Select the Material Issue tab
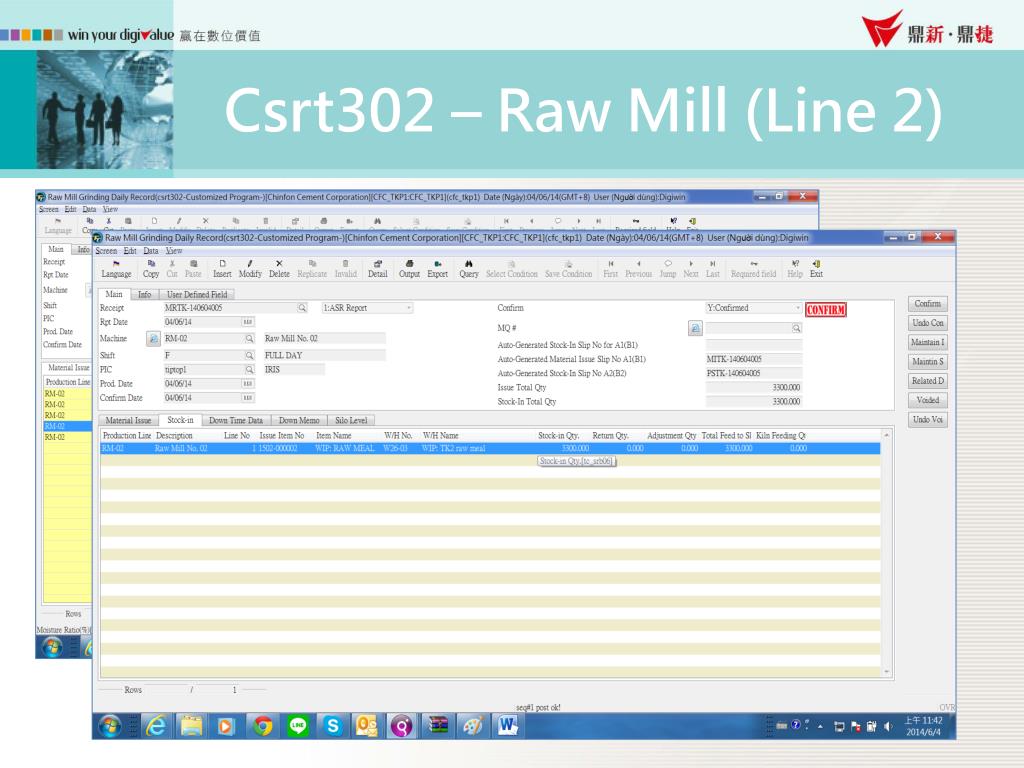This screenshot has width=1024, height=768. click(x=128, y=421)
